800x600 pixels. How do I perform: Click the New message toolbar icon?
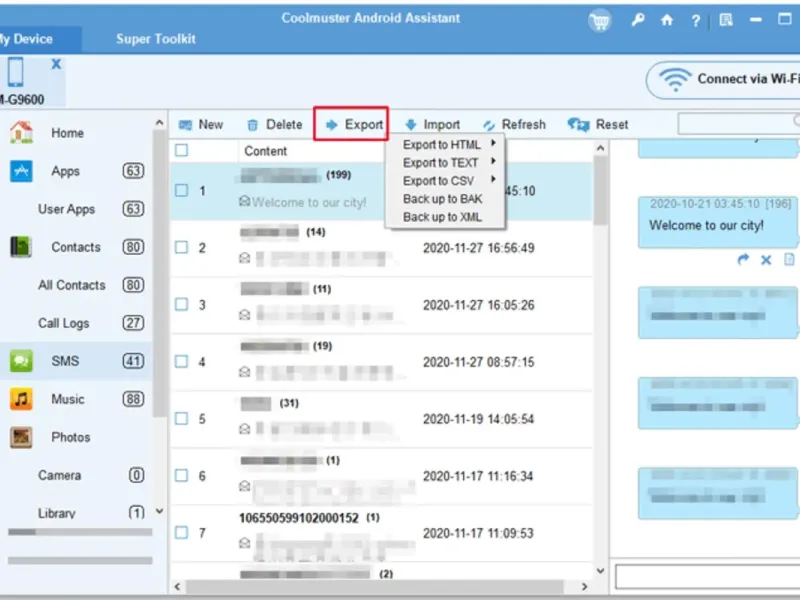tap(185, 124)
